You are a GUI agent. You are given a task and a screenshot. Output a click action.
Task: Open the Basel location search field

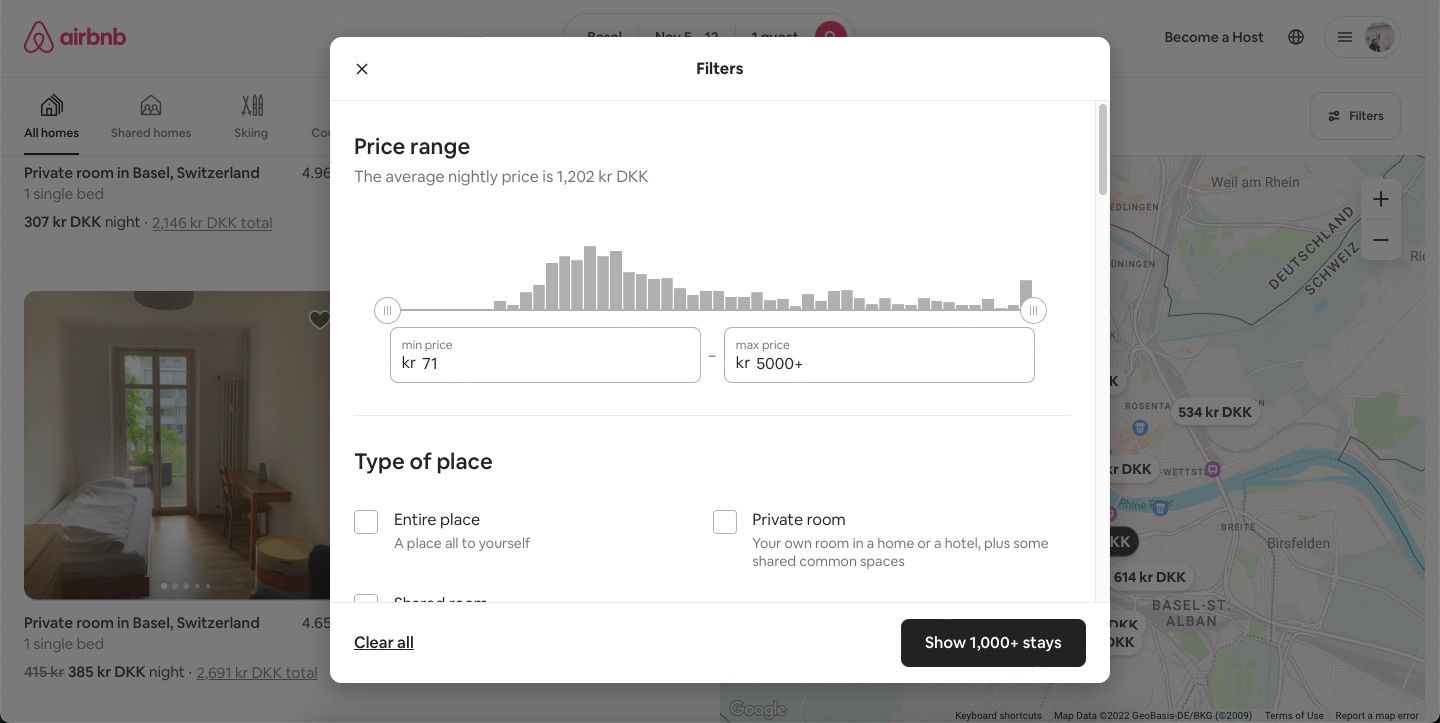[604, 37]
